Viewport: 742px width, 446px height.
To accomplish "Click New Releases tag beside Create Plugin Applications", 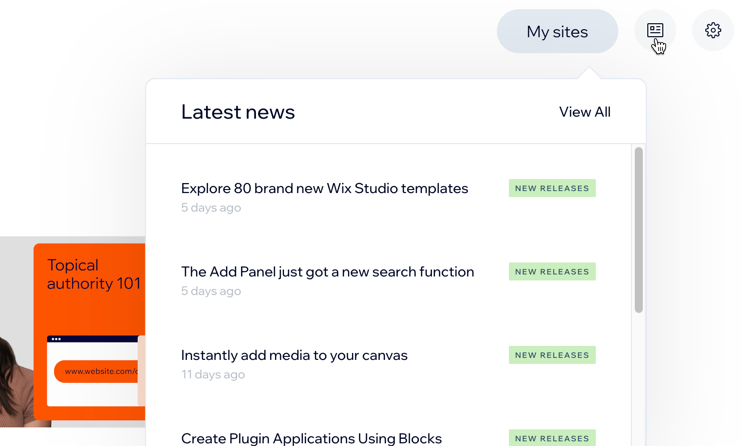I will tap(552, 438).
